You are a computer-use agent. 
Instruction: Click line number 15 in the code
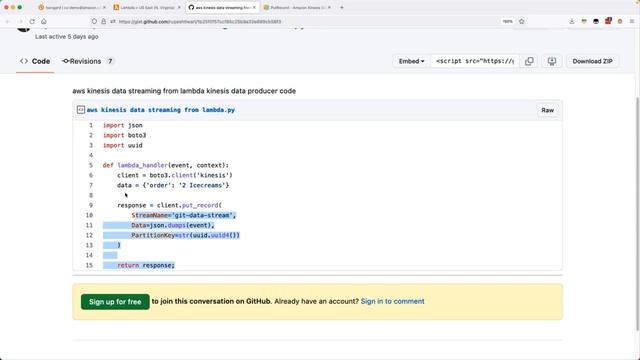coord(89,265)
